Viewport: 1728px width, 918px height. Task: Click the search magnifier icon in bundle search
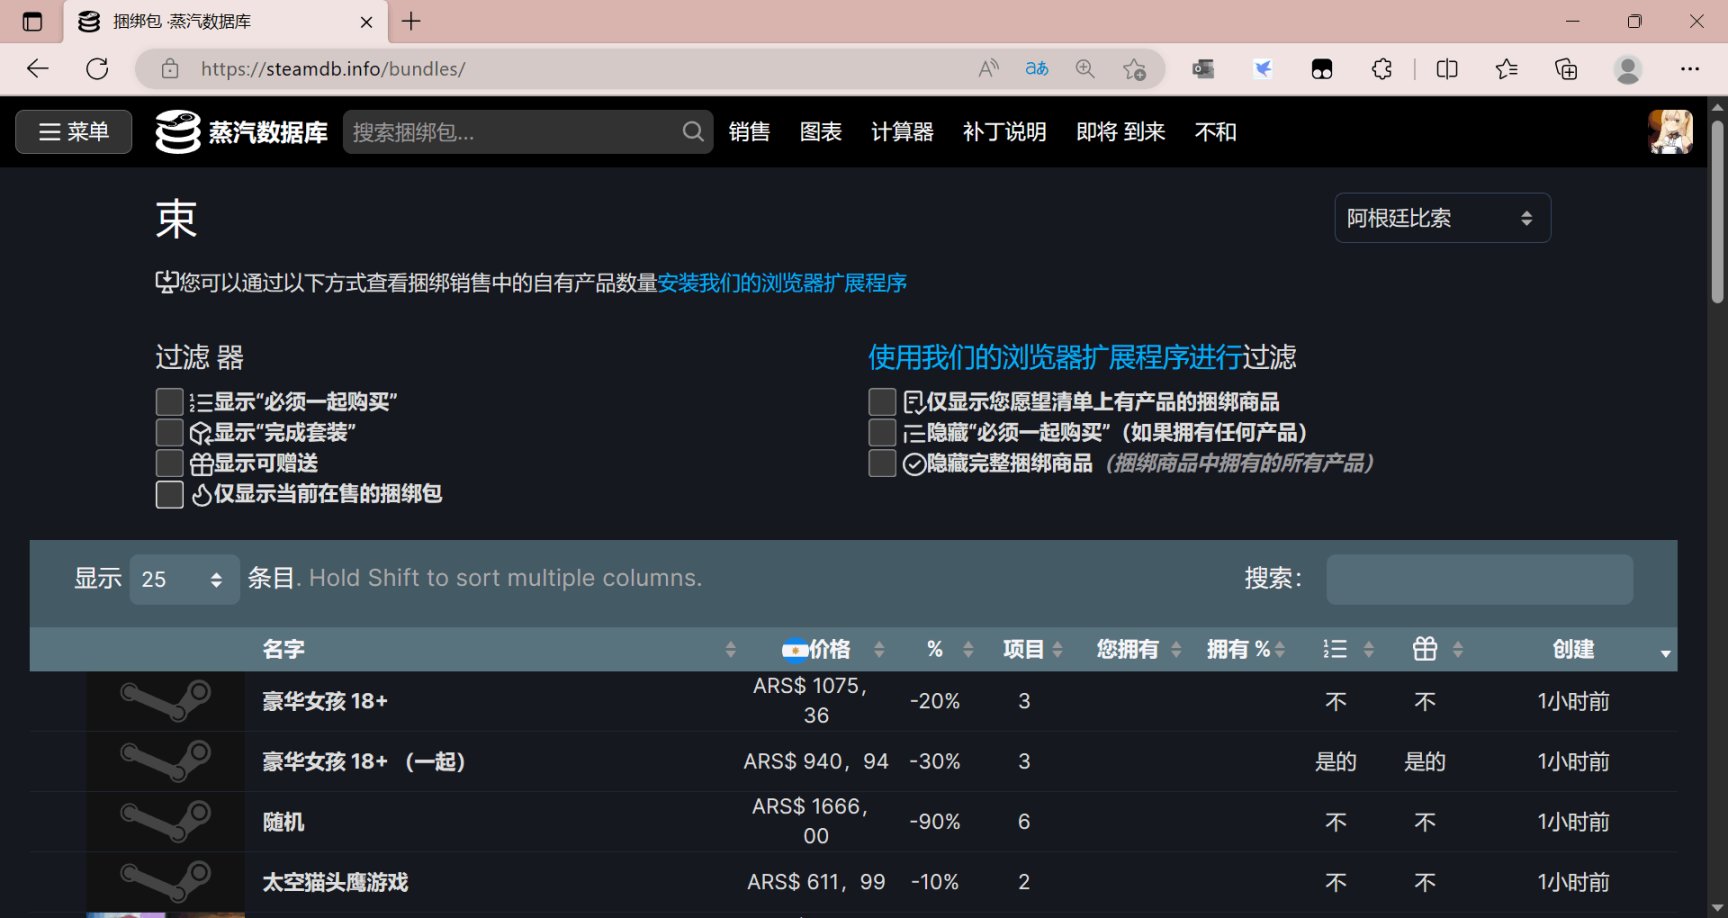click(693, 132)
